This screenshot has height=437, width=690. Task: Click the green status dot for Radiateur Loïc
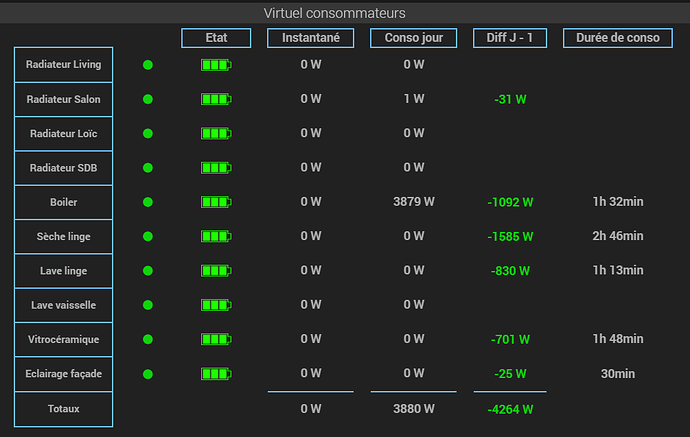coord(148,134)
